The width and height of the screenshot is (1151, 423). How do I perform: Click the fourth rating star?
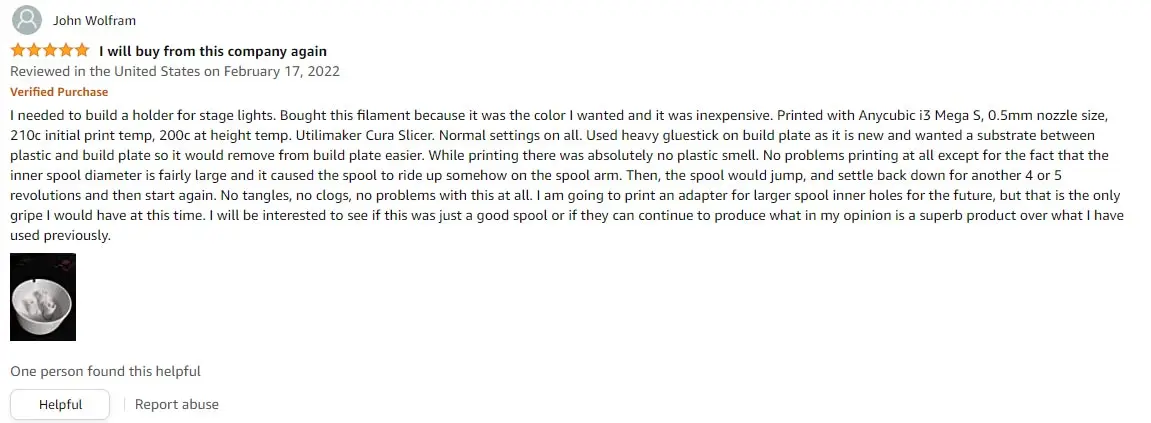pyautogui.click(x=66, y=51)
